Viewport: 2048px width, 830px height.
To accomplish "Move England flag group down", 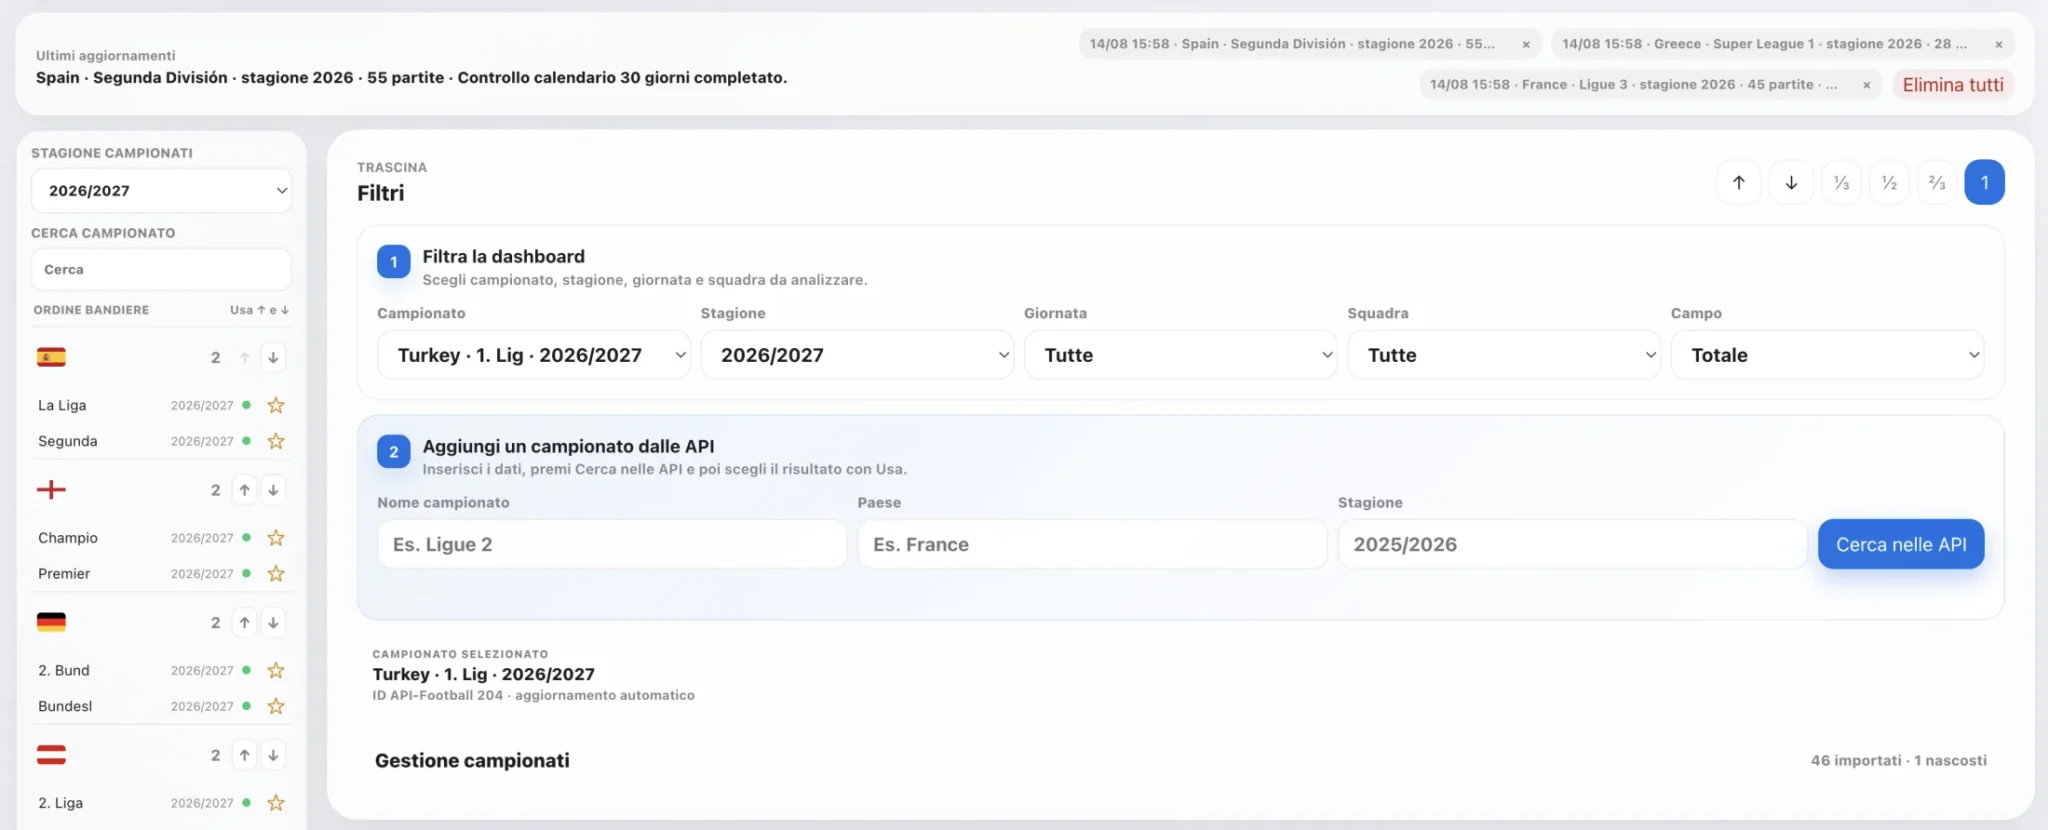I will (273, 490).
